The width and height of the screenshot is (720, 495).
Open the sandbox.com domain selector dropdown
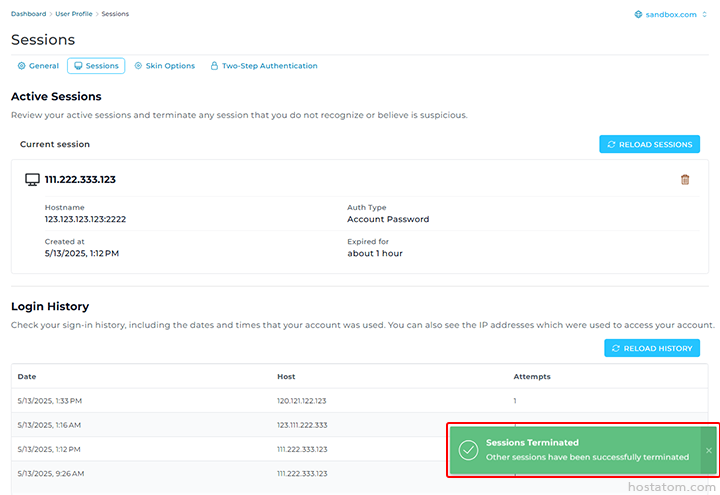pyautogui.click(x=672, y=15)
